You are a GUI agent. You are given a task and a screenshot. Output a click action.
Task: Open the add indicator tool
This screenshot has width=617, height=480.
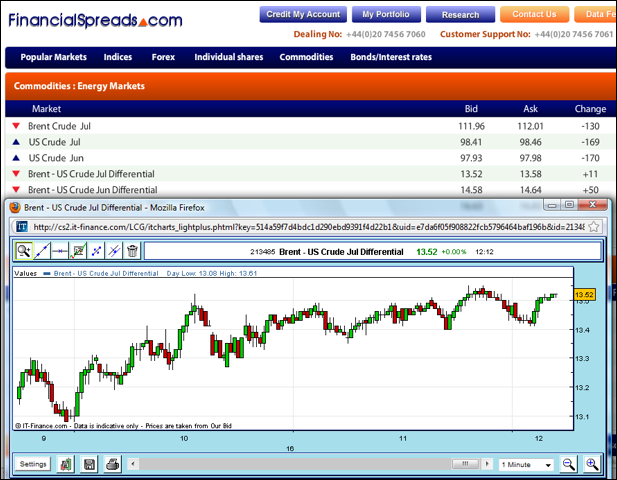[78, 251]
